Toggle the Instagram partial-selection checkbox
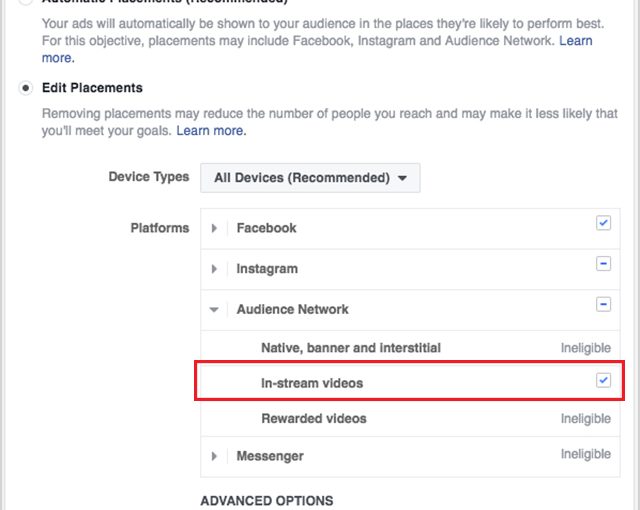Screen dimensions: 640x510 pos(603,264)
